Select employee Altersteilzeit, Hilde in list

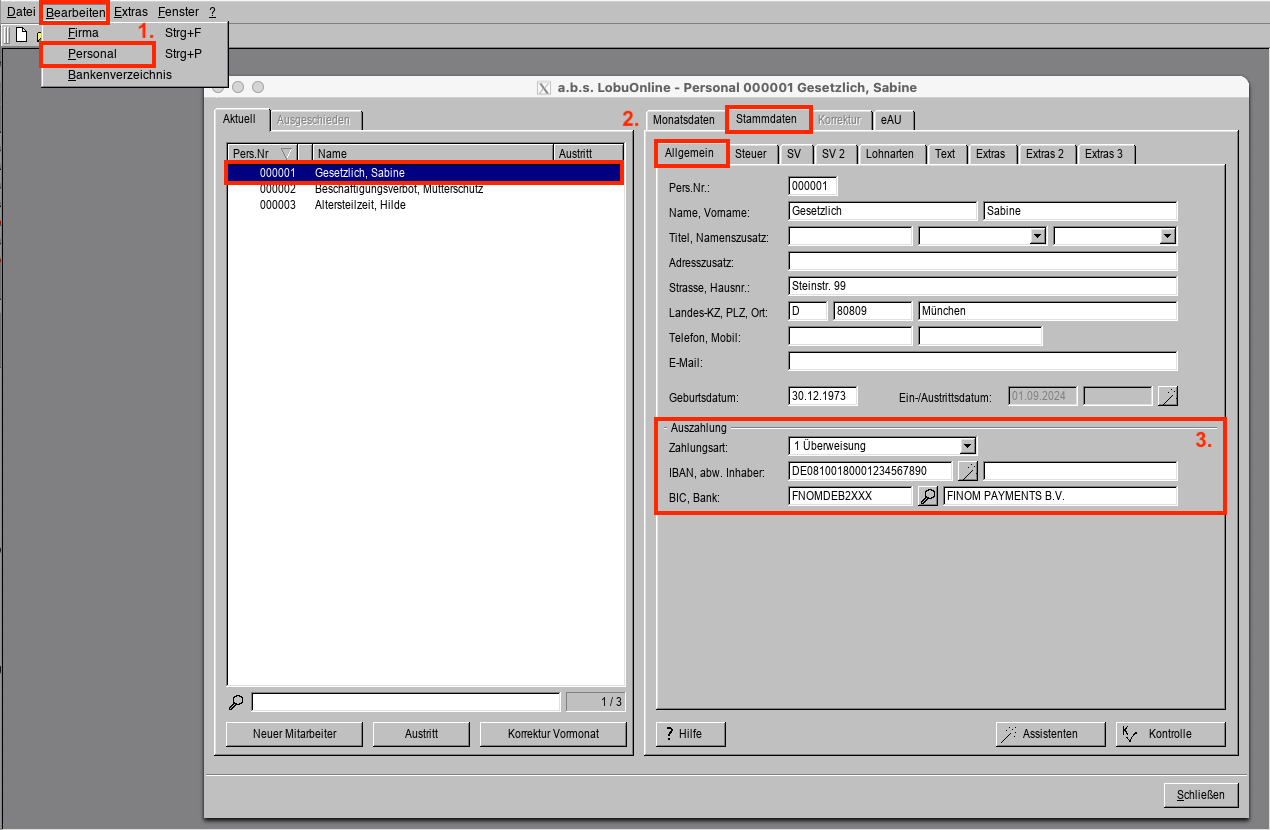[x=360, y=205]
